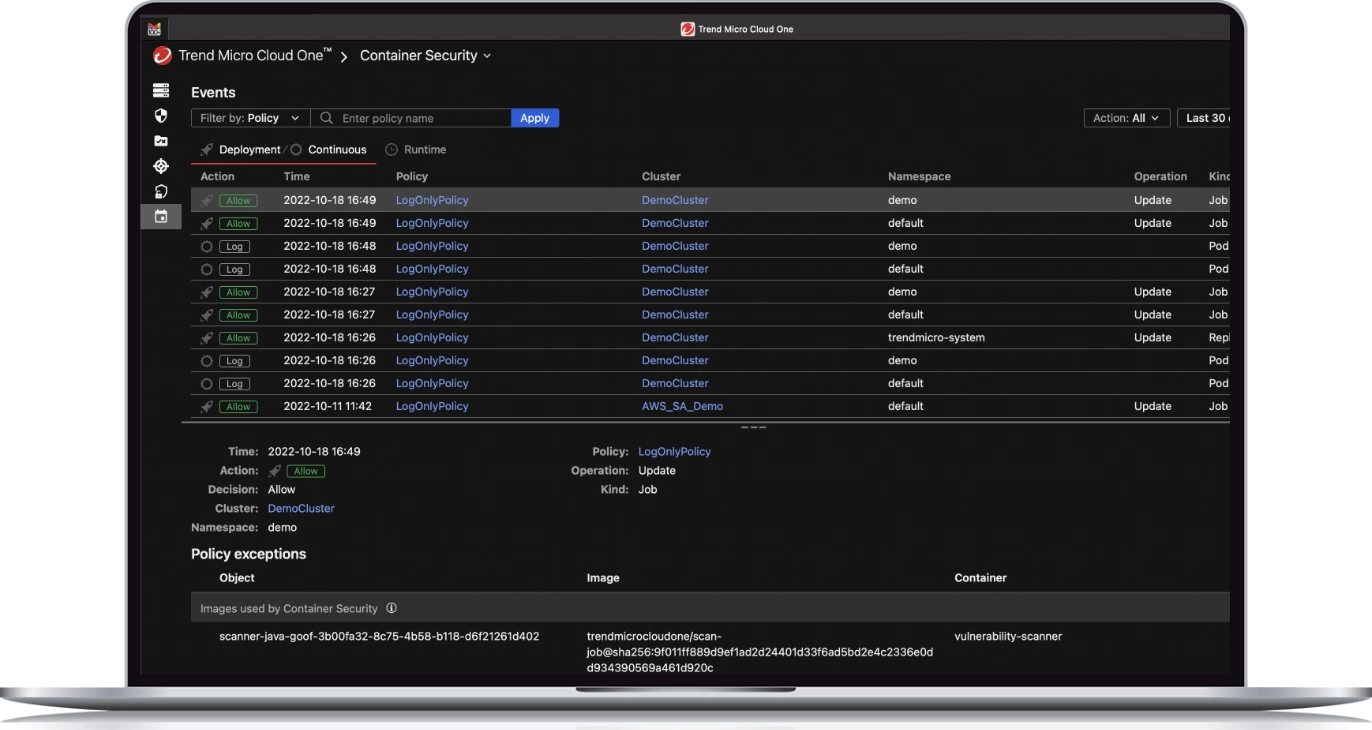Select trendmicrocloudone/scan-job image text
The image size is (1372, 730).
point(760,652)
